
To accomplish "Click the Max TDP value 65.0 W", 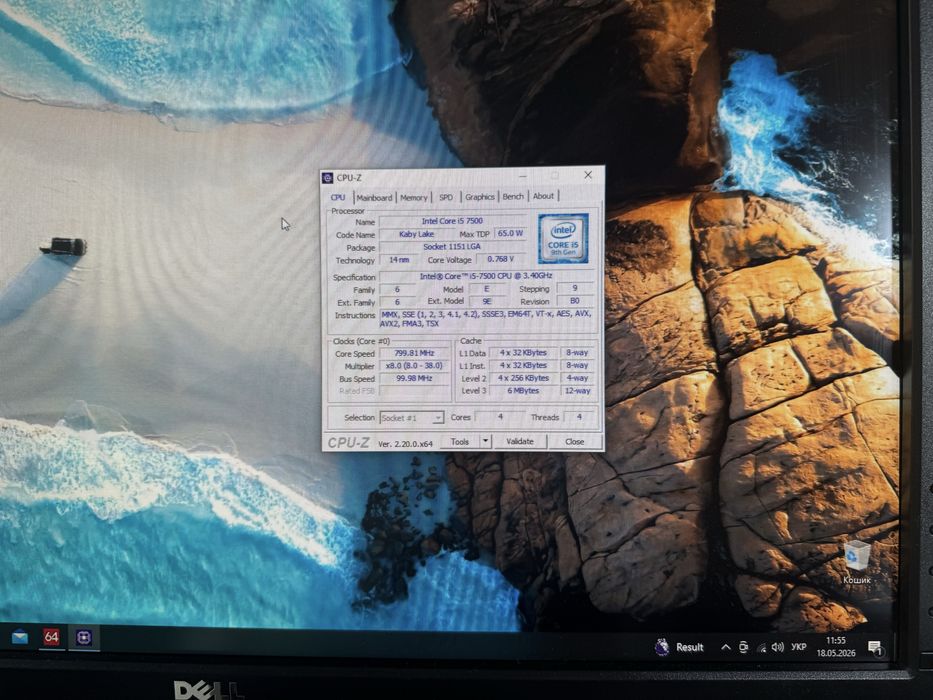I will point(511,233).
